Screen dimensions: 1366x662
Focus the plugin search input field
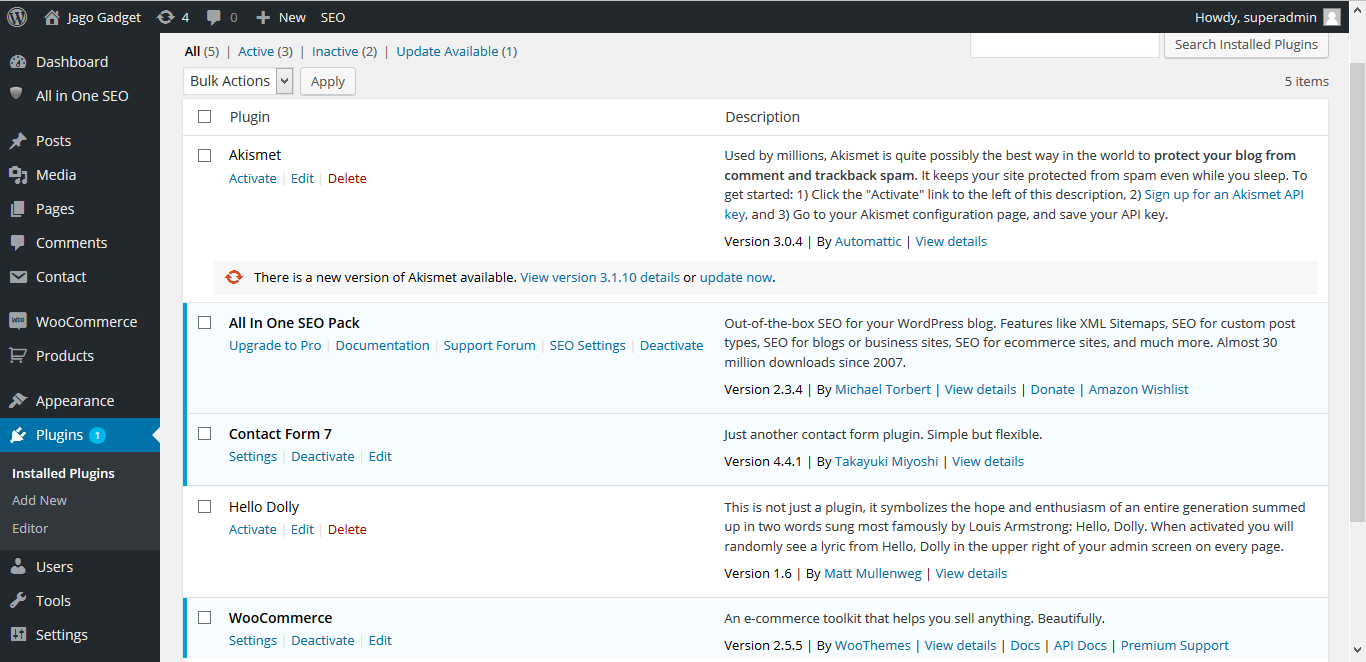click(x=1065, y=44)
